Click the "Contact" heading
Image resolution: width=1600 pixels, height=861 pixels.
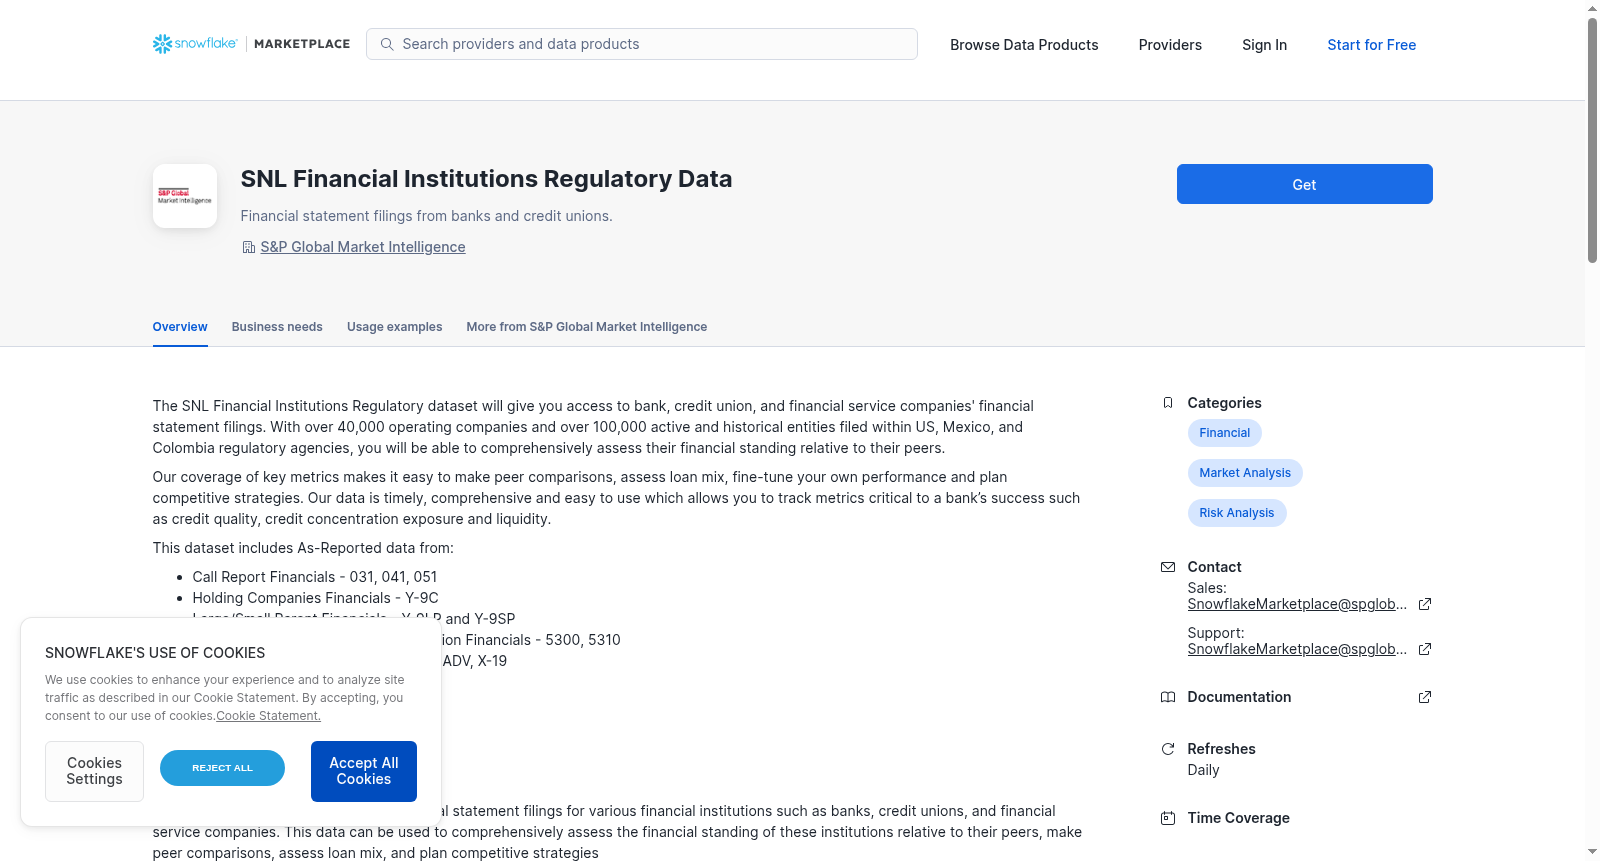1214,567
